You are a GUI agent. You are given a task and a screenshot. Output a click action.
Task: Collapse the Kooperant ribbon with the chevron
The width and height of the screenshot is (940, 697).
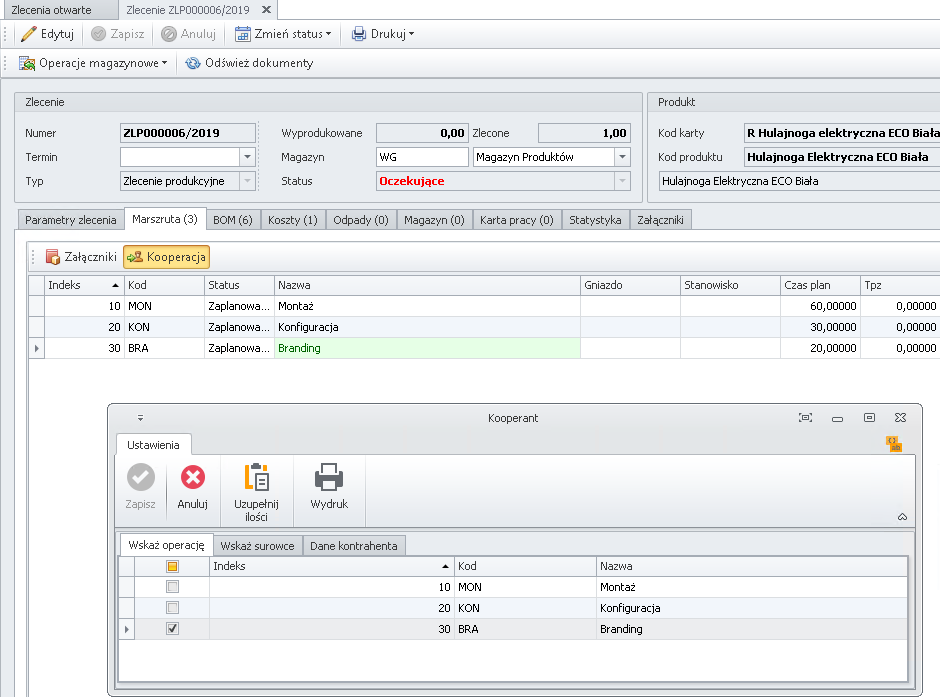pos(902,517)
